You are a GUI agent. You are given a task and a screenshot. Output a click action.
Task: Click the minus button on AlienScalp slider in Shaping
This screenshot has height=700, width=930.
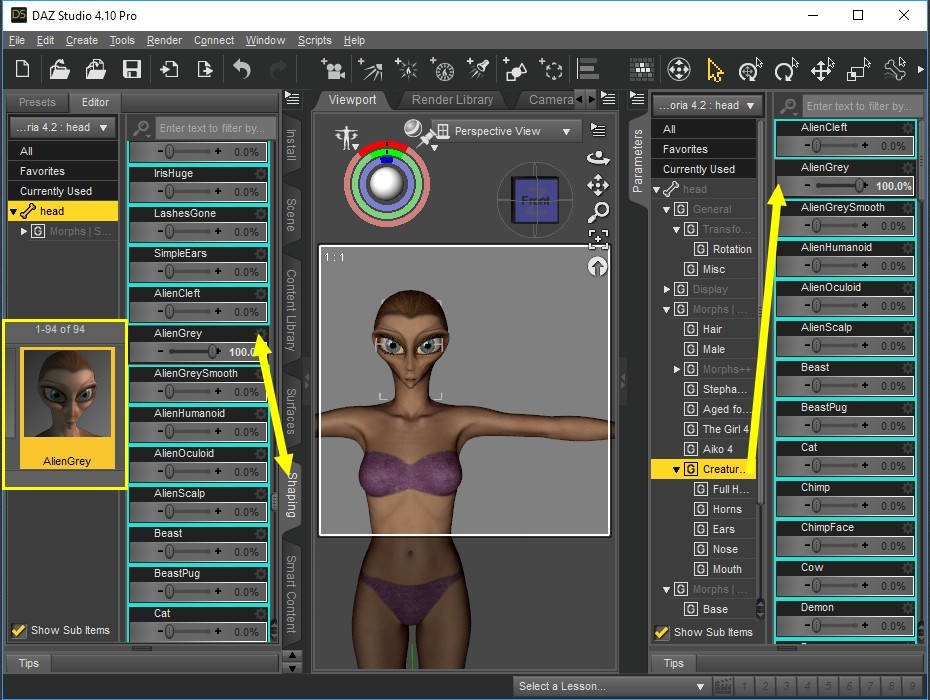point(160,511)
